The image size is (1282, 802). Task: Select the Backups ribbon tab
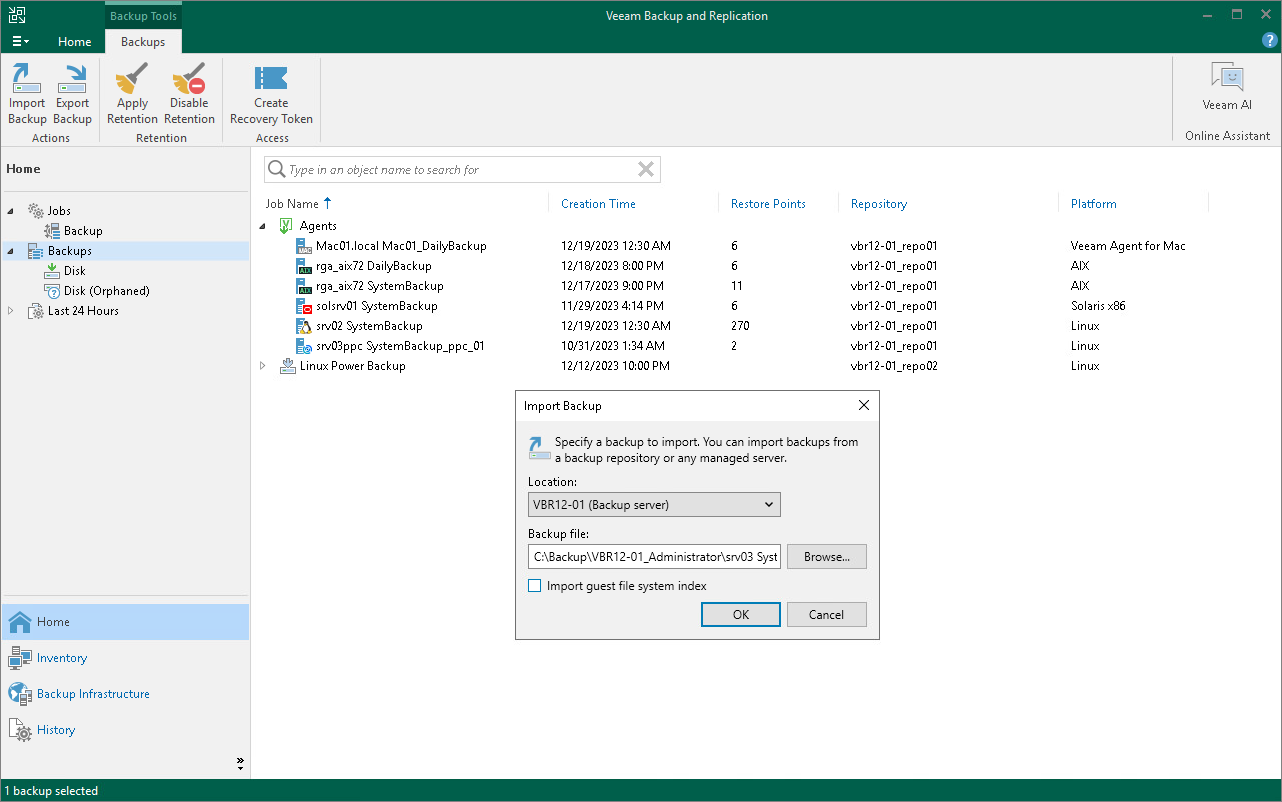[x=143, y=42]
